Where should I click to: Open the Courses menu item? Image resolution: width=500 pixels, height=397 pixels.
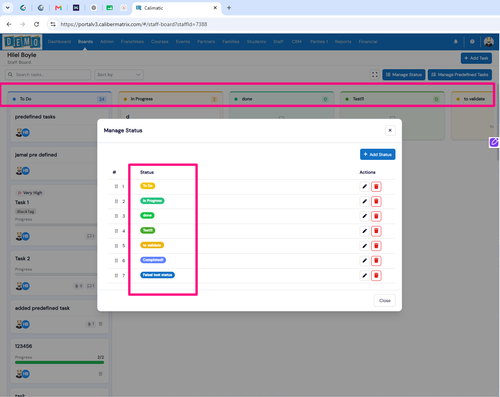point(160,42)
